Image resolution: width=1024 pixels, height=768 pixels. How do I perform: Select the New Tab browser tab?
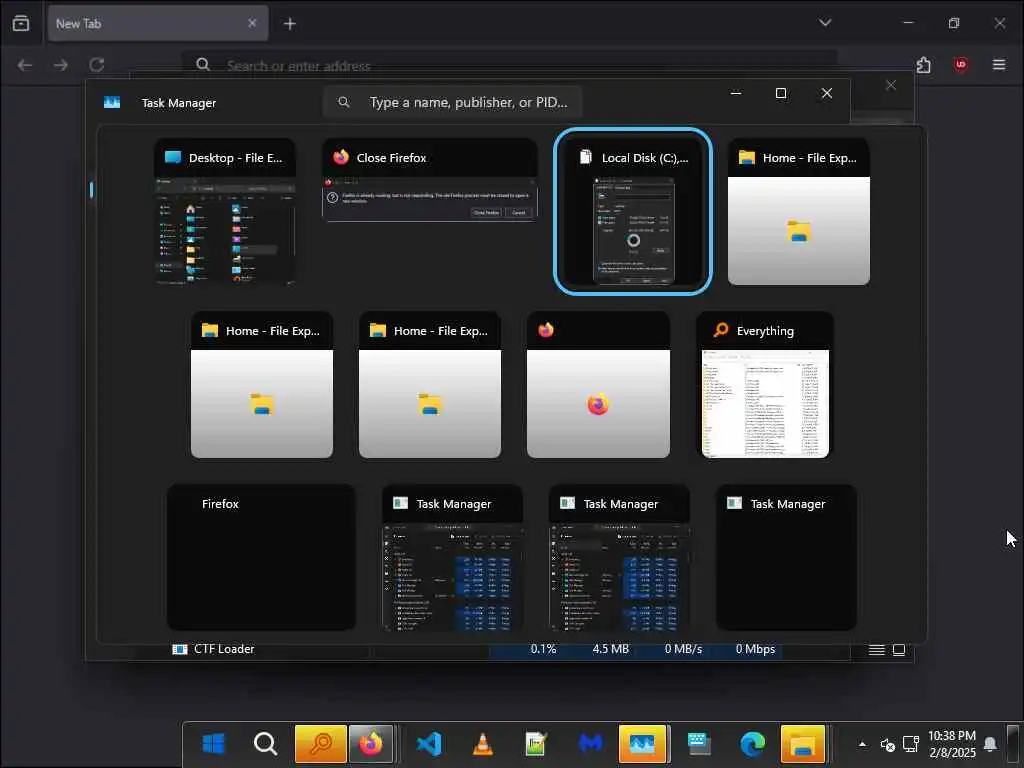[x=158, y=24]
